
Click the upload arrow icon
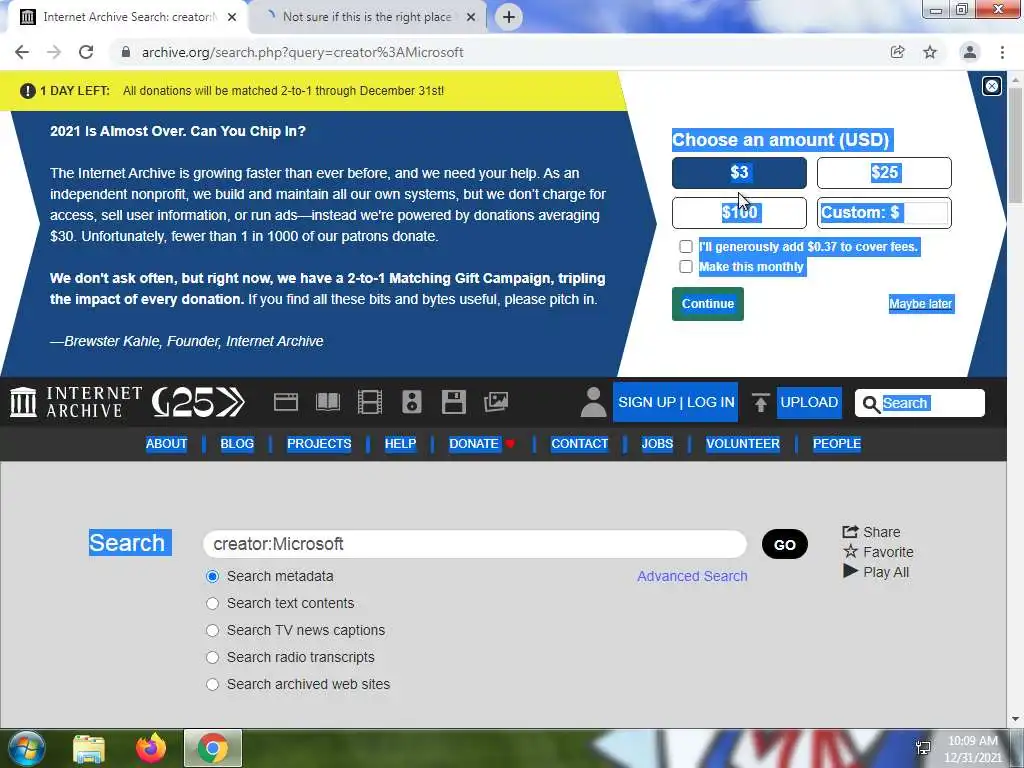point(760,402)
